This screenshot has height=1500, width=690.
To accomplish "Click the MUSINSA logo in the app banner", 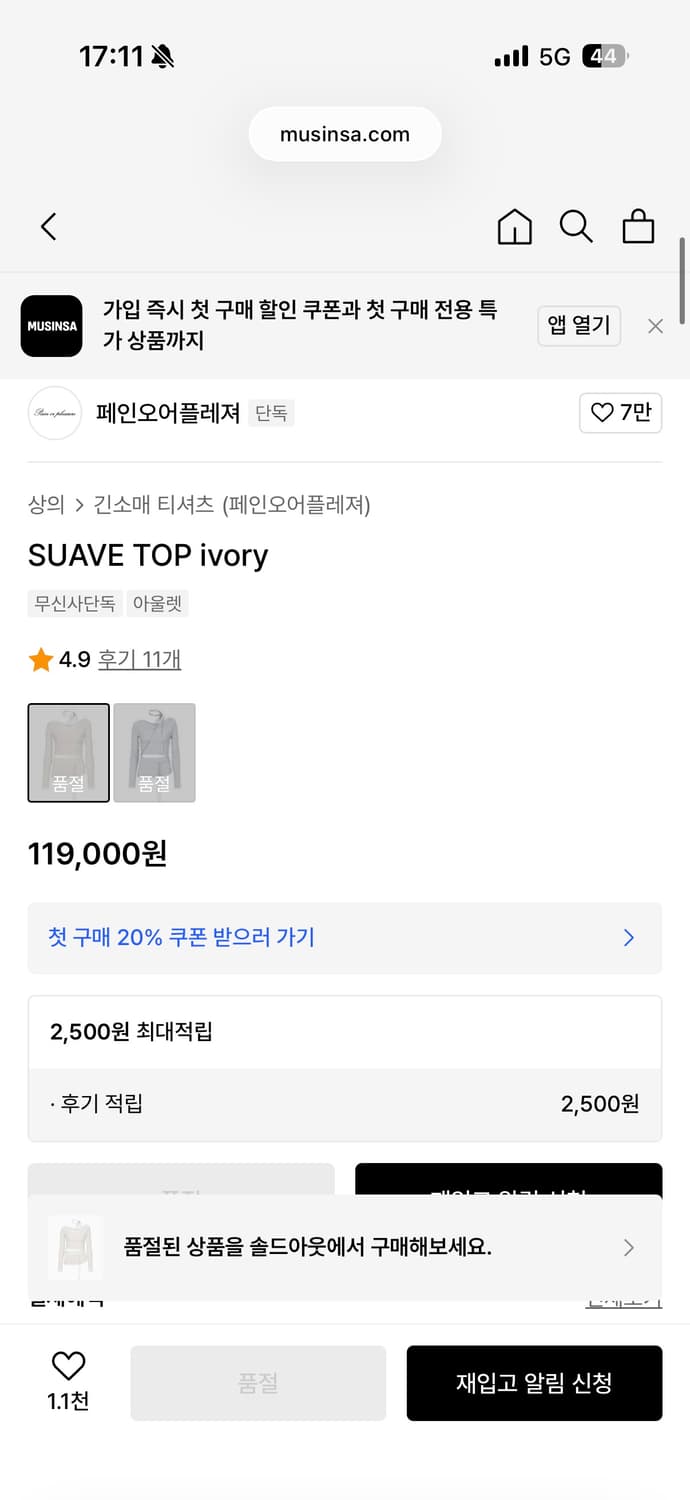I will [51, 326].
